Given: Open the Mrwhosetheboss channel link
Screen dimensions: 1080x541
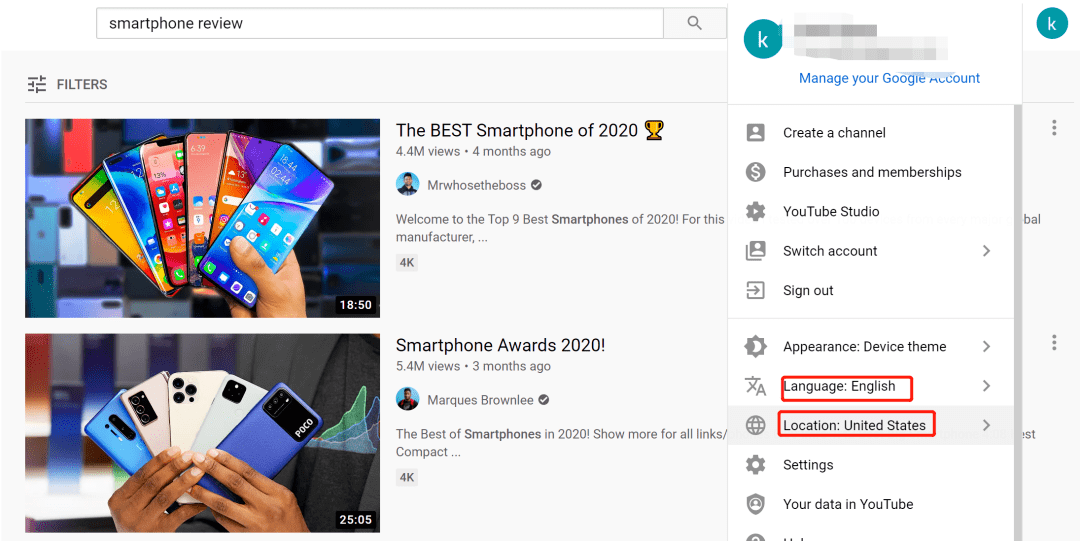Looking at the screenshot, I should tap(476, 185).
